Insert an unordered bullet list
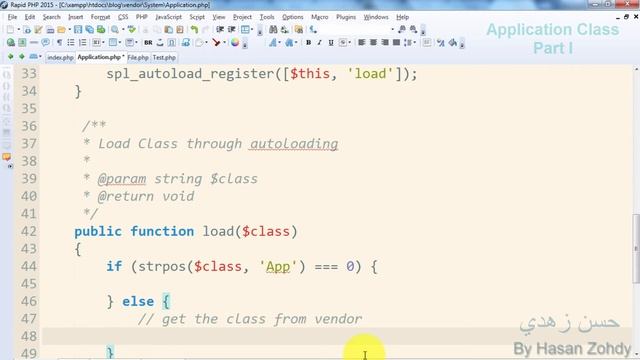 [71, 42]
